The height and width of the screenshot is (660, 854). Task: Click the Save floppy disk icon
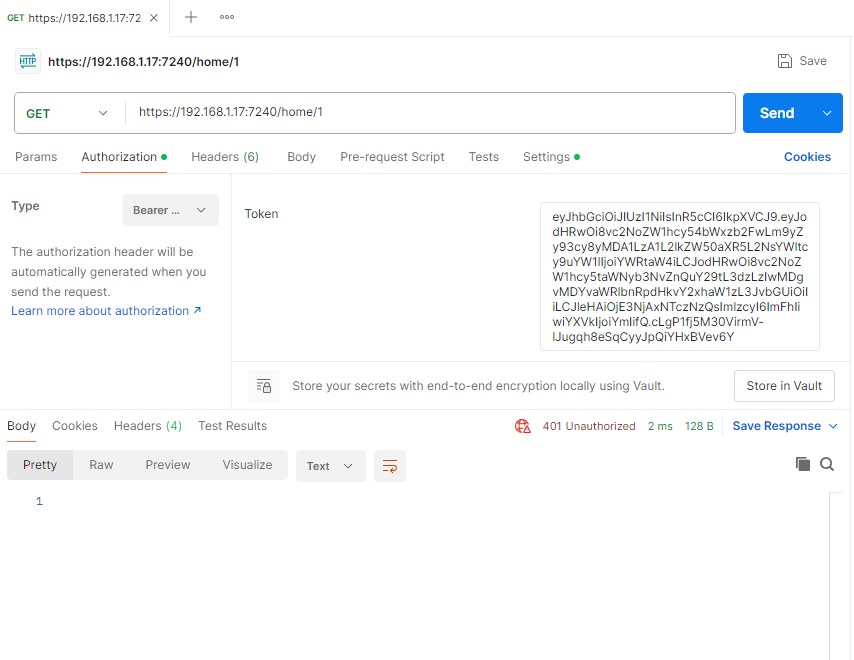[784, 61]
